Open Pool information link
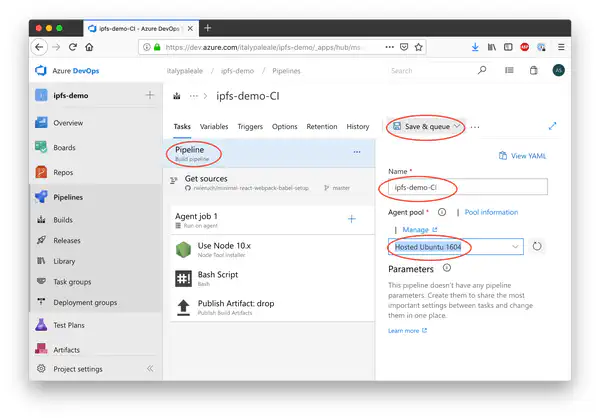 tap(492, 212)
